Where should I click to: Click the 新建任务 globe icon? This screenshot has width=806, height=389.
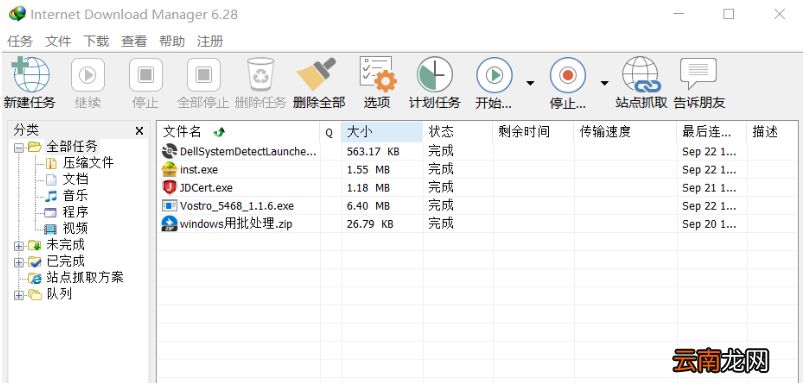30,75
